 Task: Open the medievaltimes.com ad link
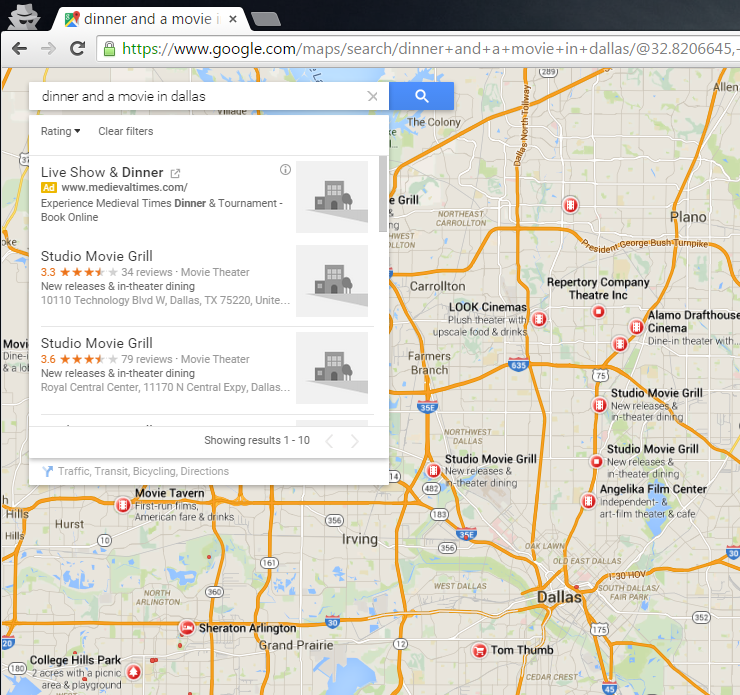(x=124, y=187)
